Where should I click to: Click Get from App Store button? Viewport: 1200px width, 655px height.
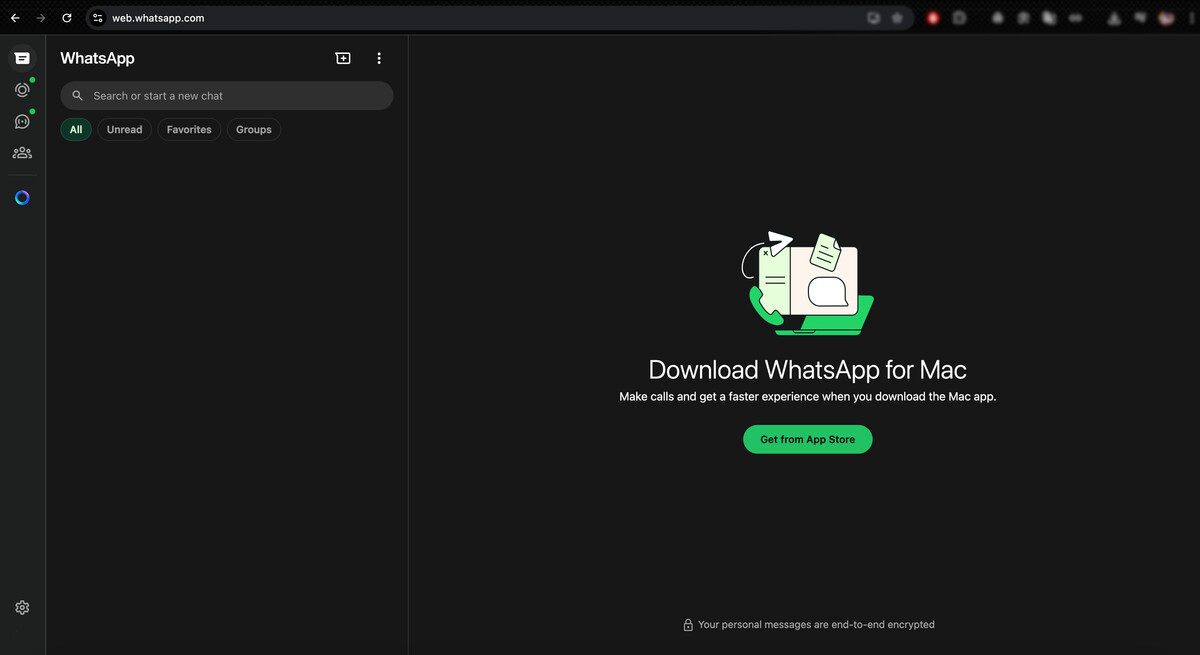tap(807, 439)
